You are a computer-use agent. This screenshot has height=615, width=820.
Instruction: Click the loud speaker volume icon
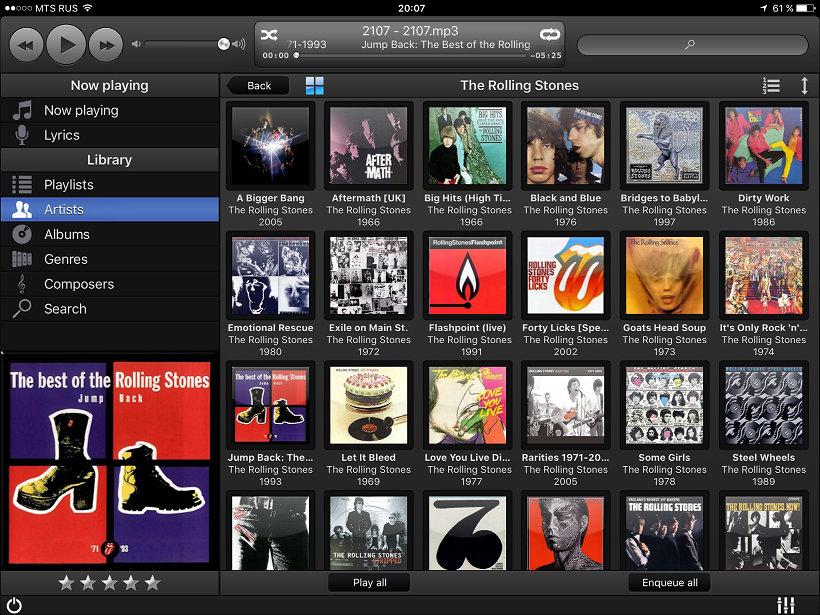click(x=238, y=44)
